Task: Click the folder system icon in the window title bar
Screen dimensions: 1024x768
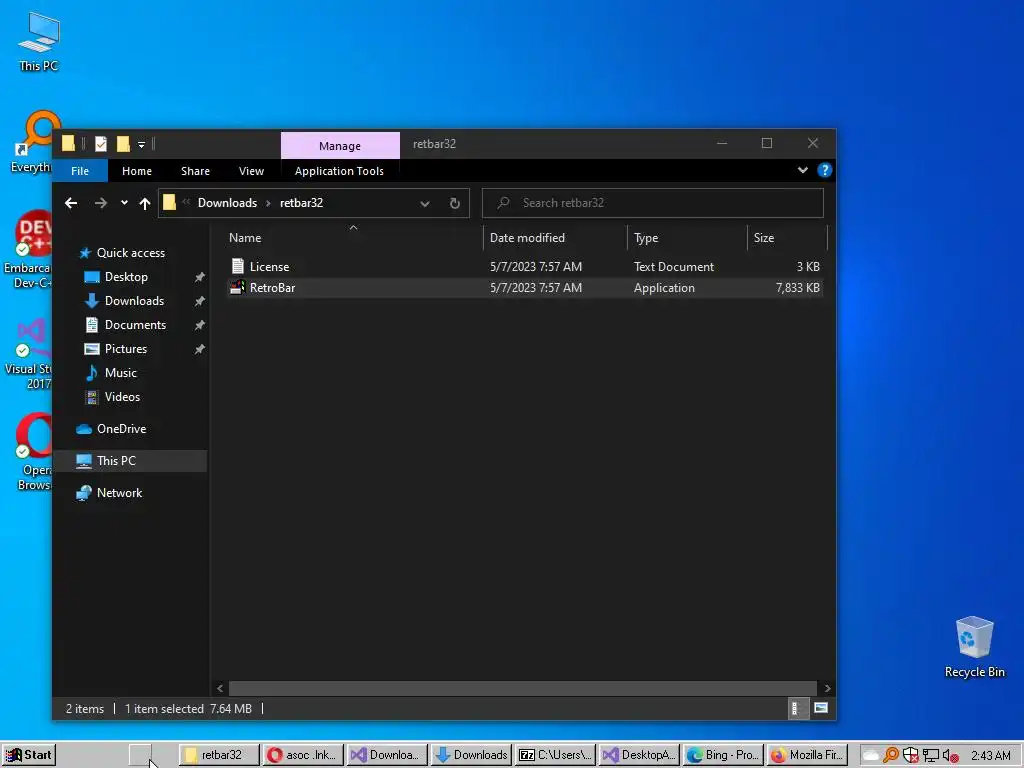Action: pos(68,144)
